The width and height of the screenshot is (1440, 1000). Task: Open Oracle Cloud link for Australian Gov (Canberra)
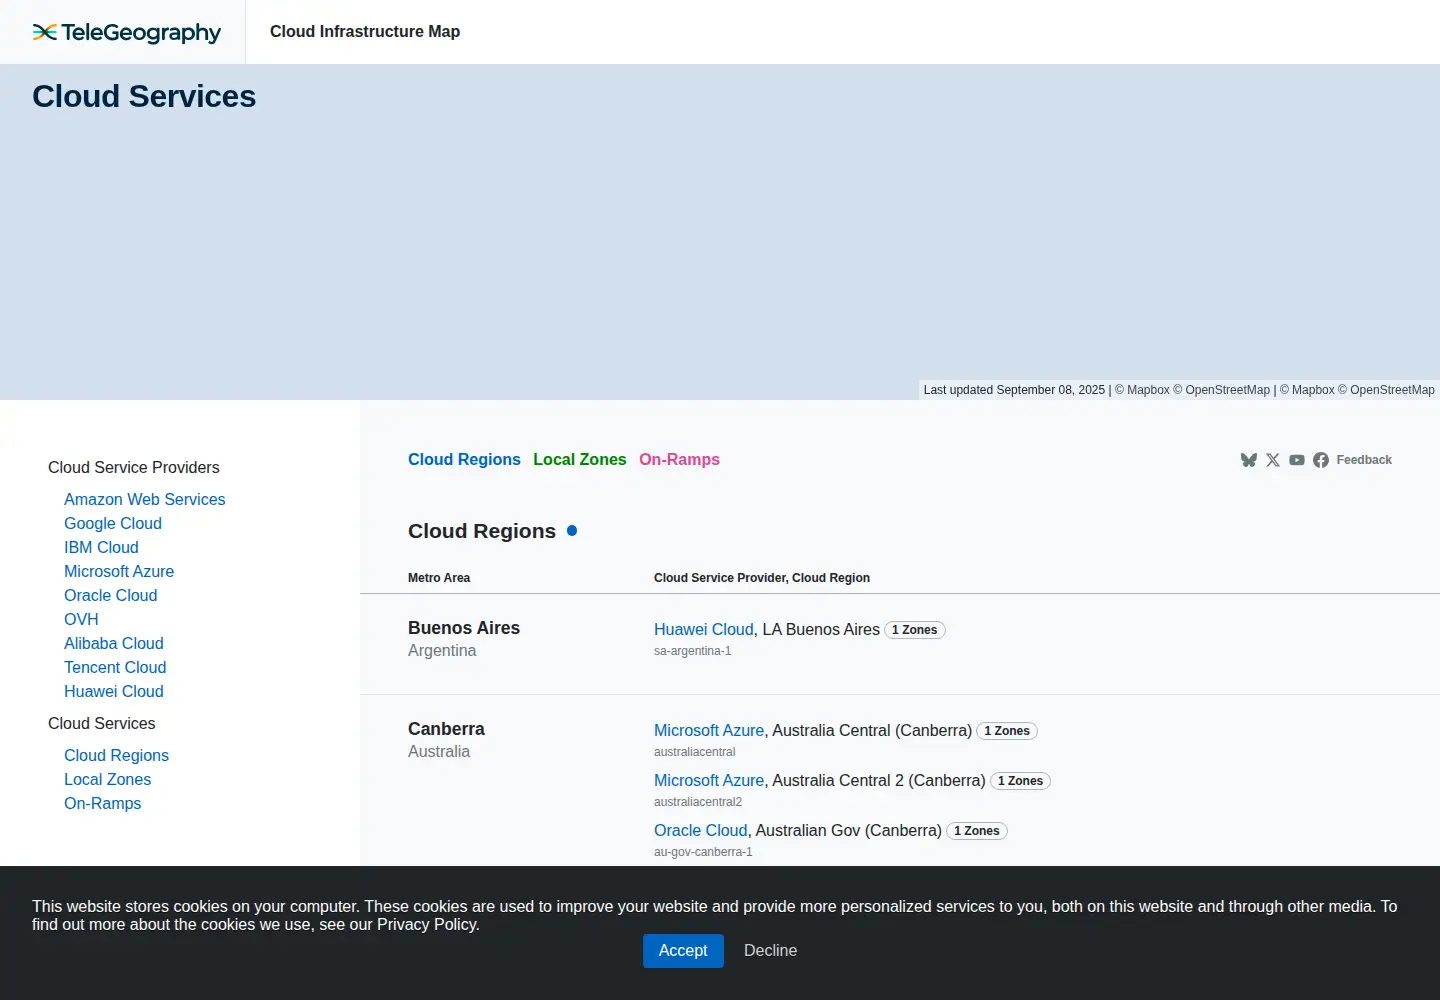tap(701, 831)
